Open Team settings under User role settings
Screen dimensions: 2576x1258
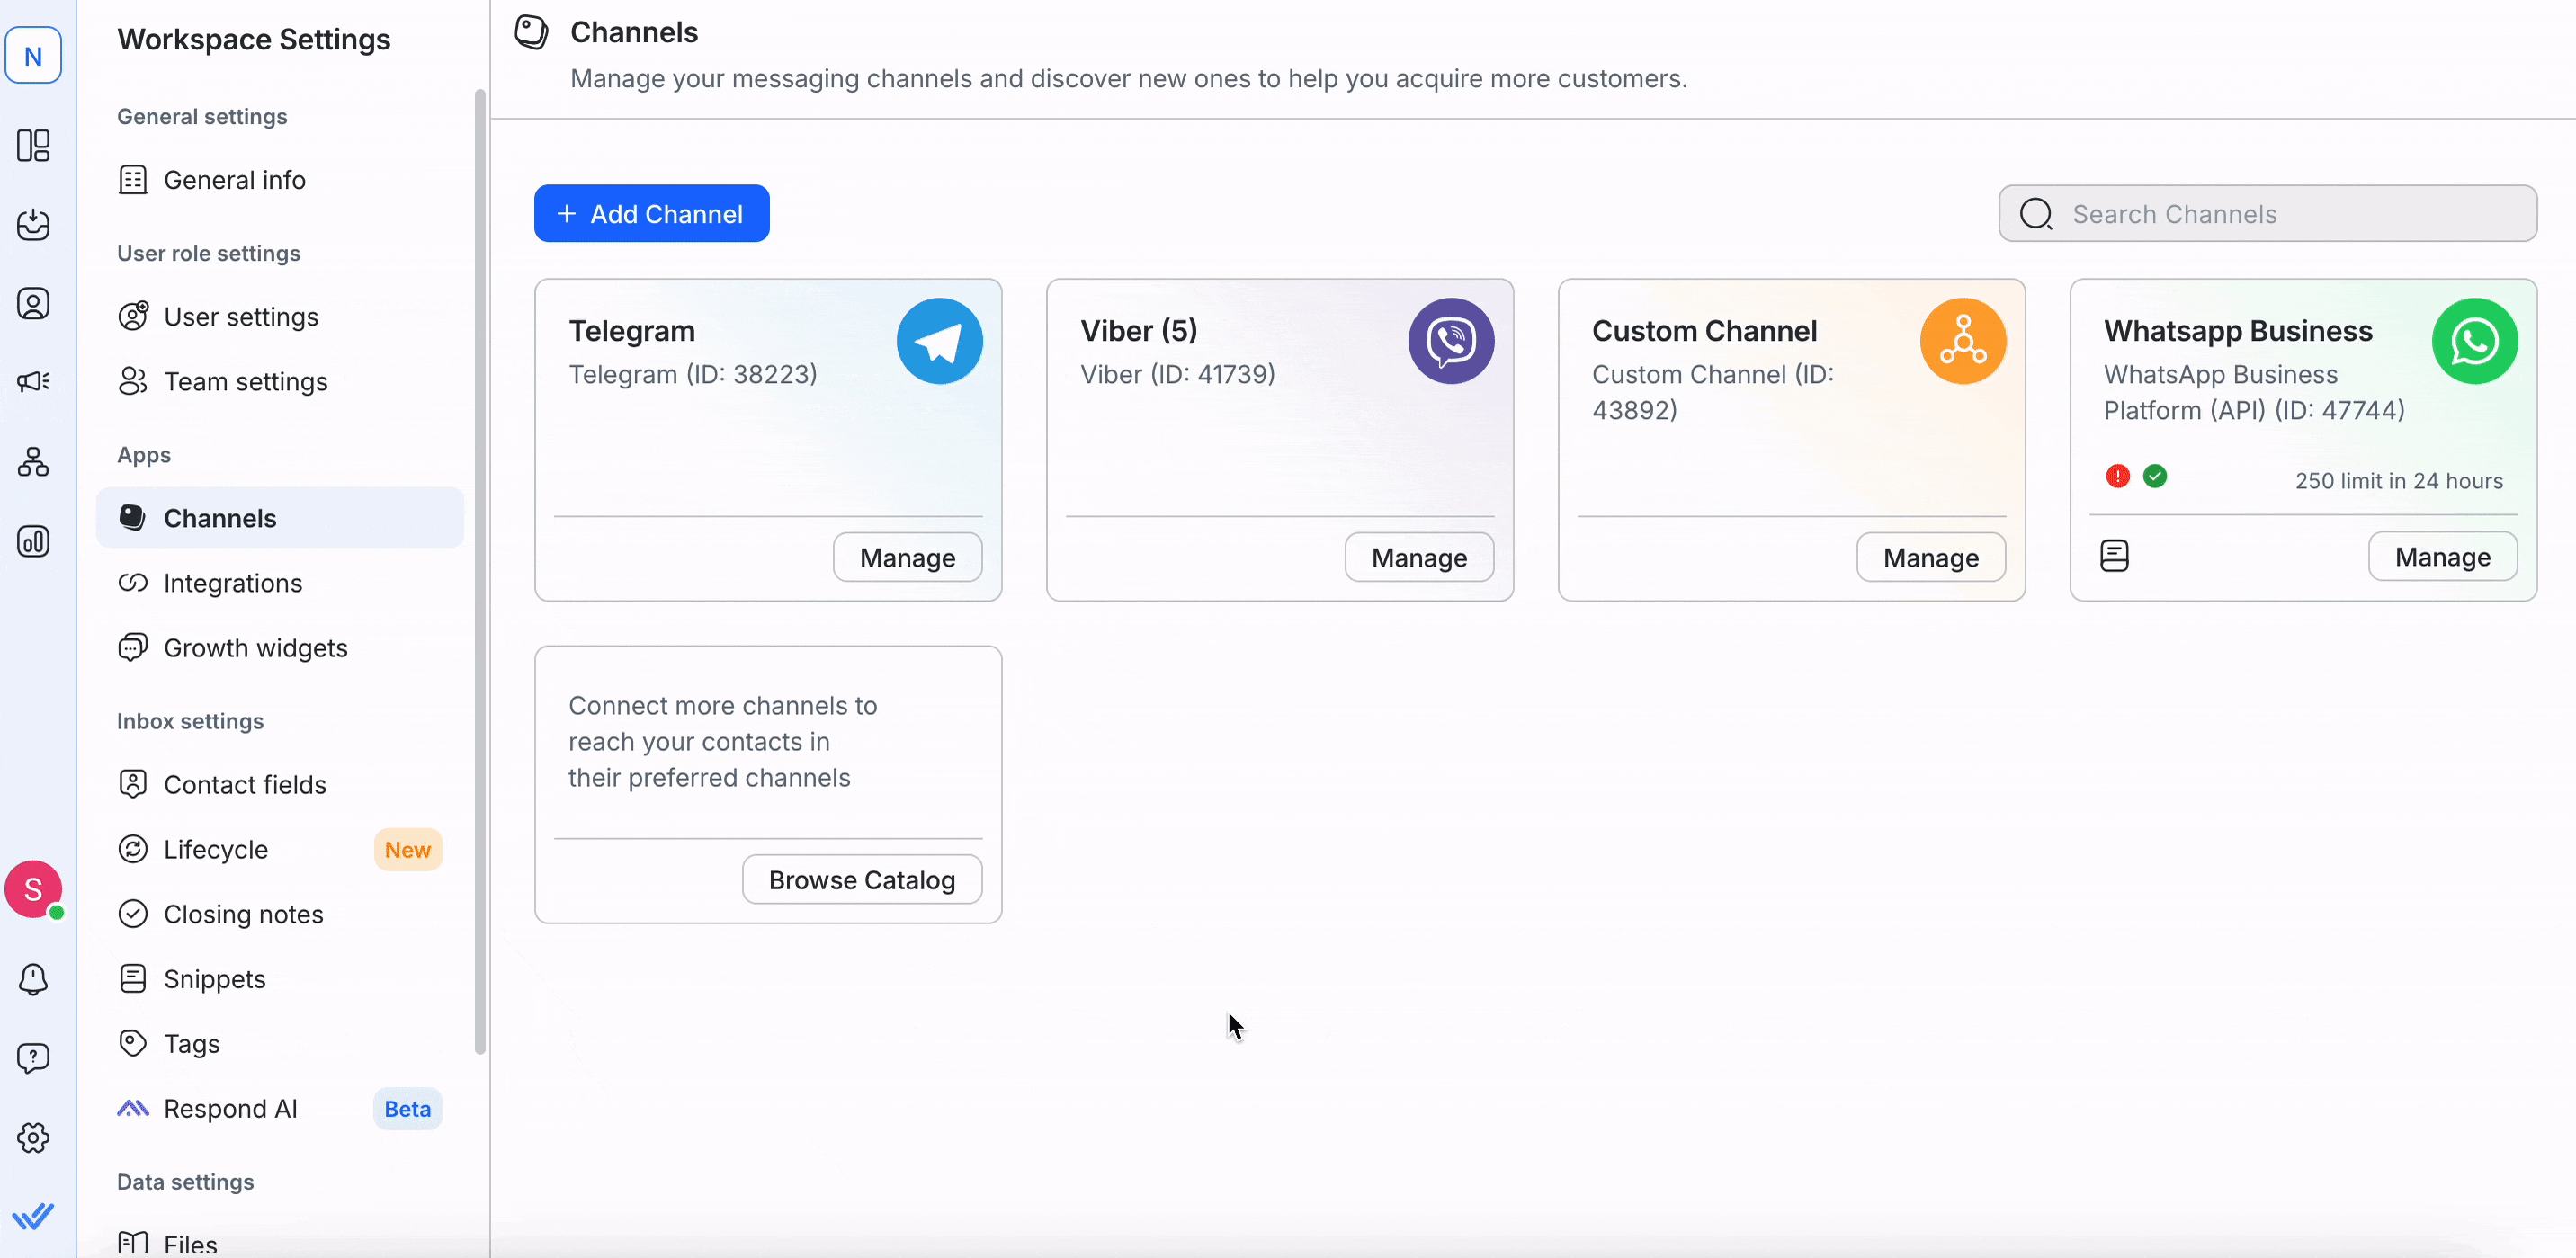(246, 381)
